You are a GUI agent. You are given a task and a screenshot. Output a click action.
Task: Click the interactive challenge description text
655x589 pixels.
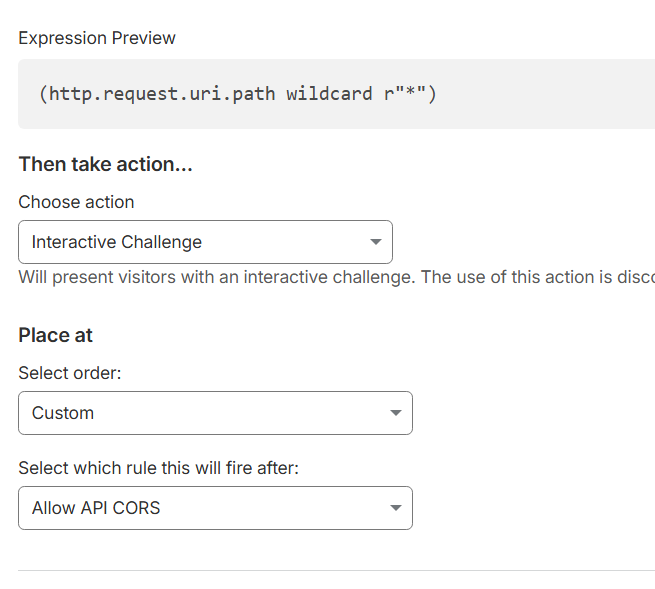336,277
